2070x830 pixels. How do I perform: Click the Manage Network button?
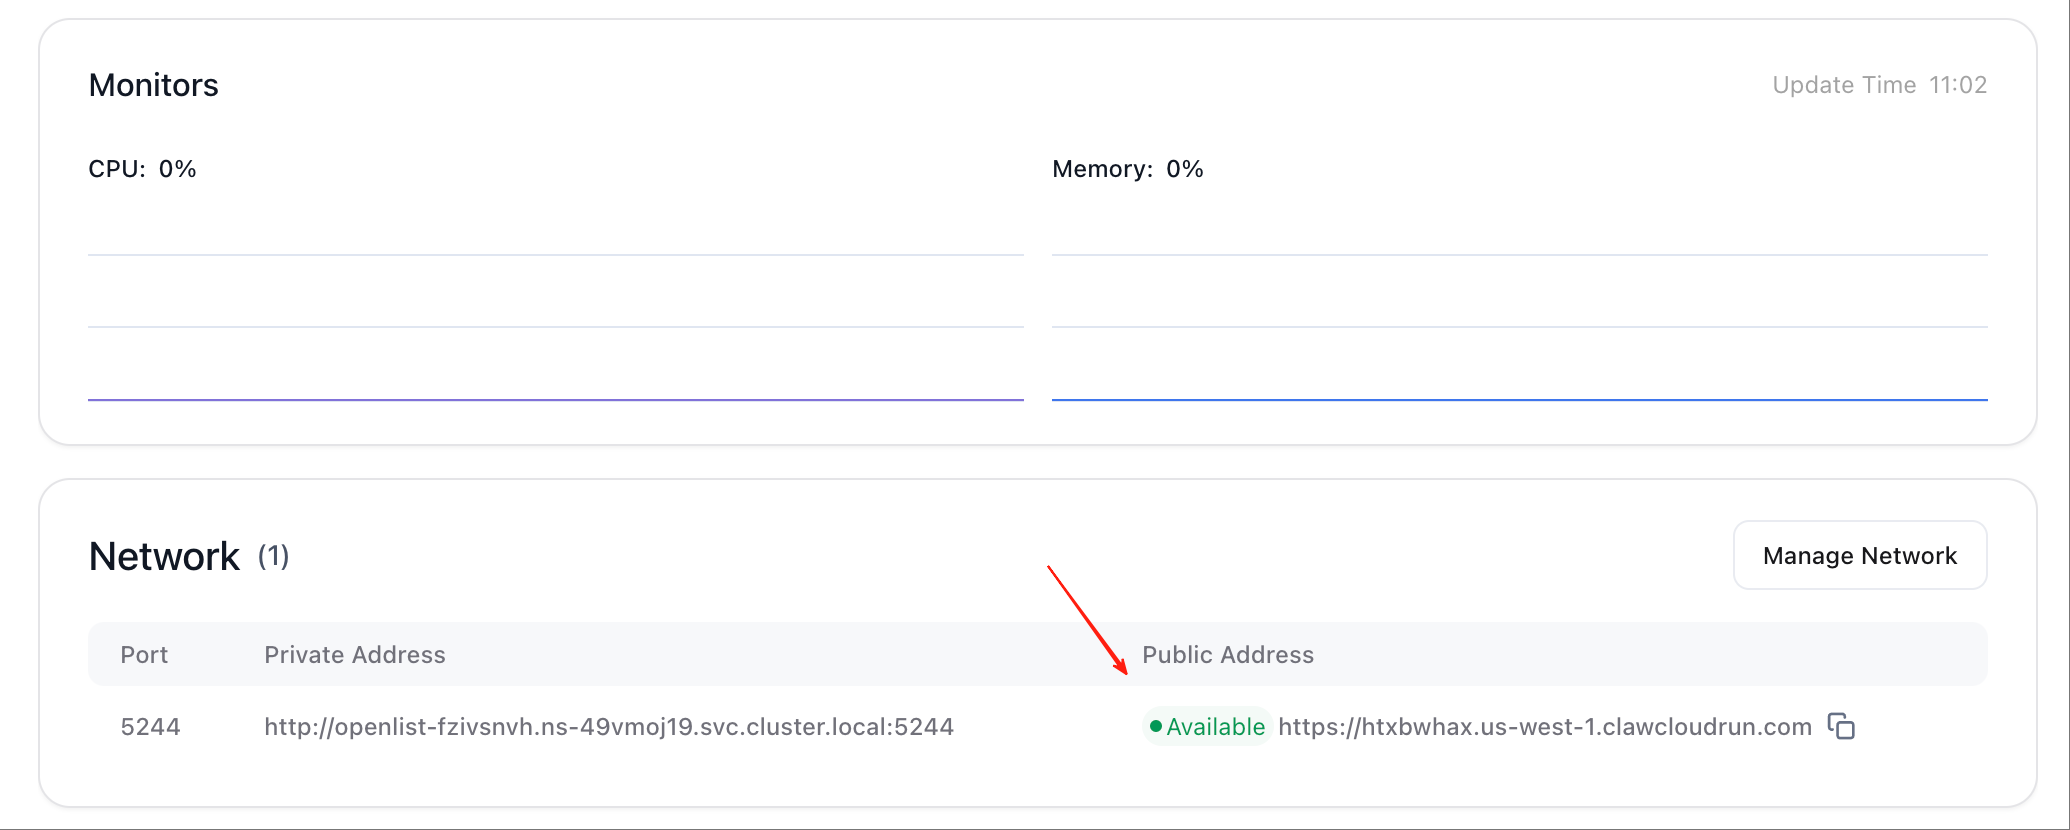pos(1859,555)
